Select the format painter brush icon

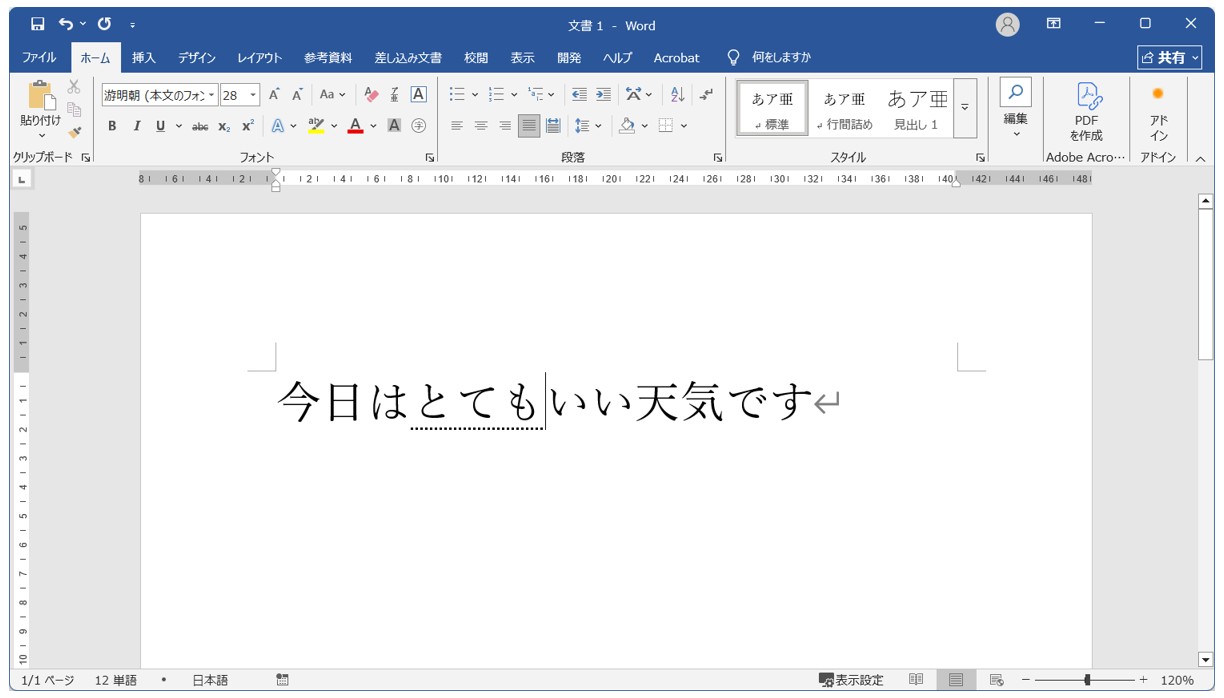pyautogui.click(x=74, y=131)
